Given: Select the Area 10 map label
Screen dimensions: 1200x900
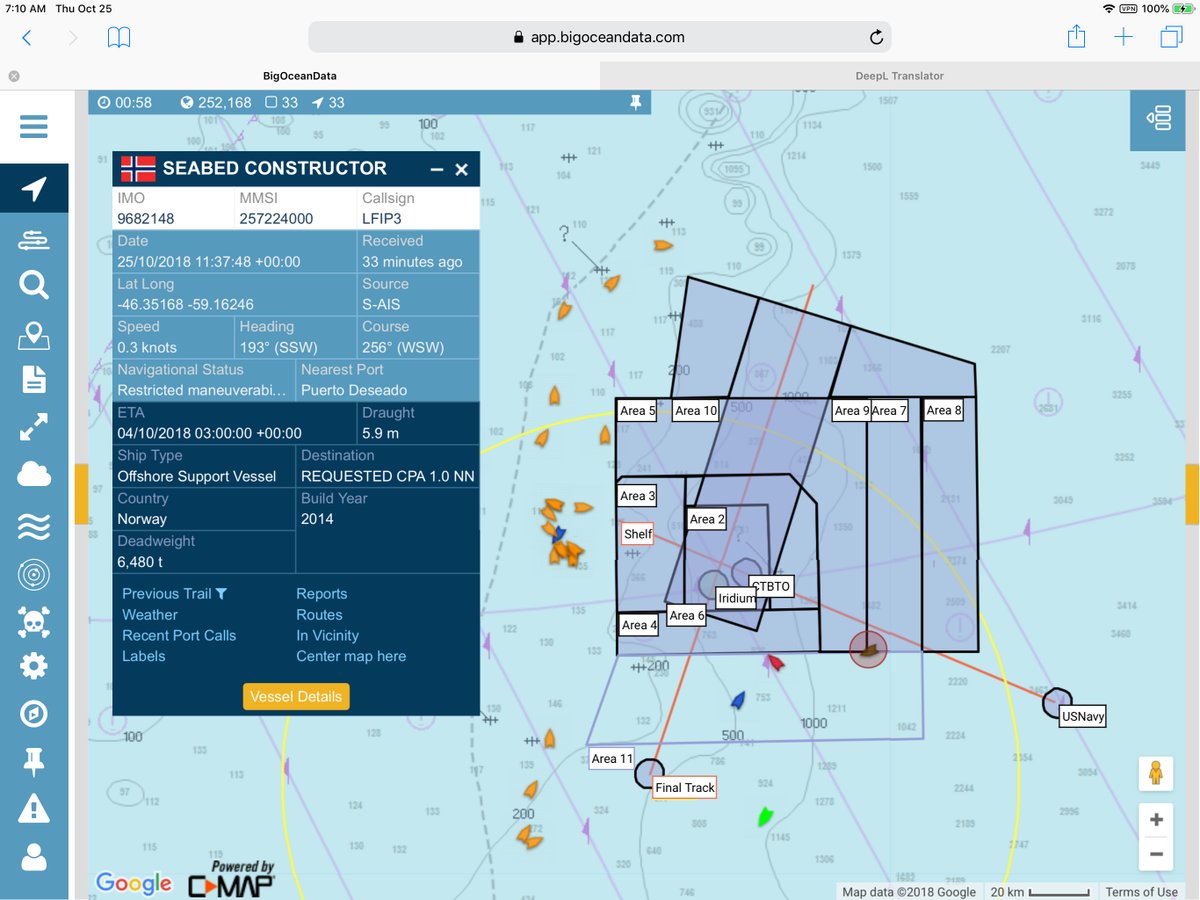Looking at the screenshot, I should click(x=696, y=411).
